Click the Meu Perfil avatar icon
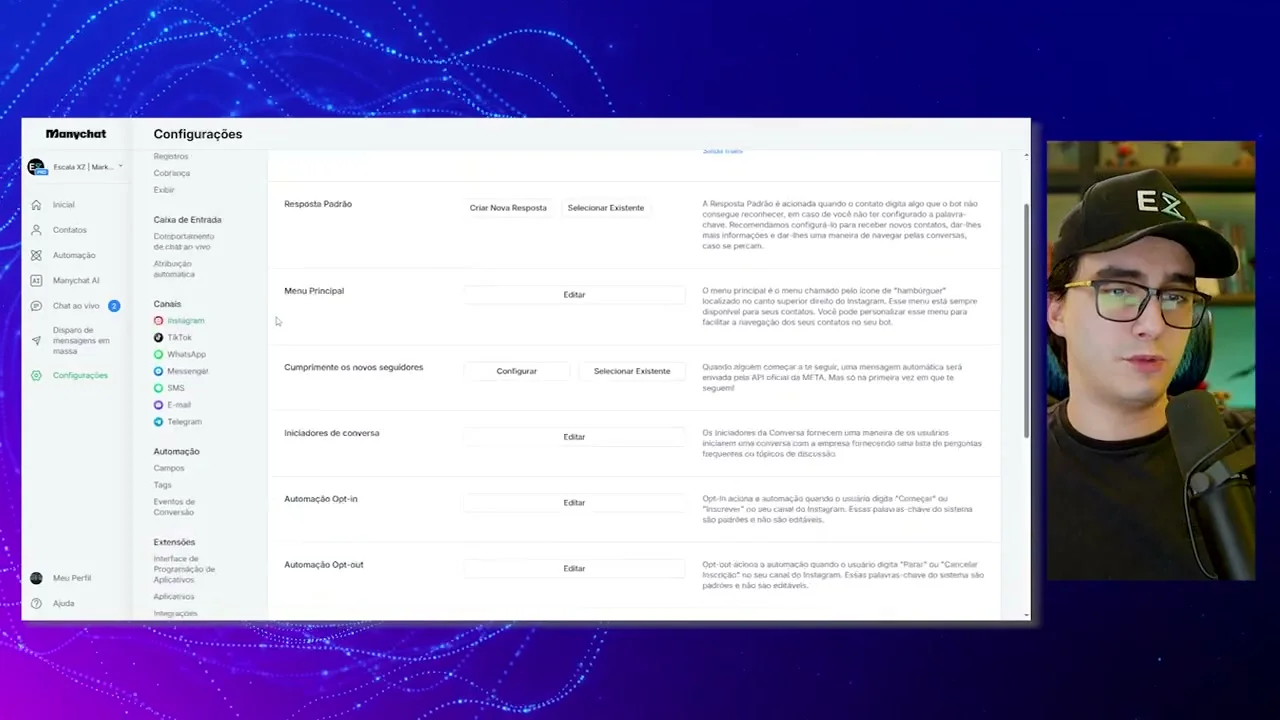1280x720 pixels. tap(36, 578)
